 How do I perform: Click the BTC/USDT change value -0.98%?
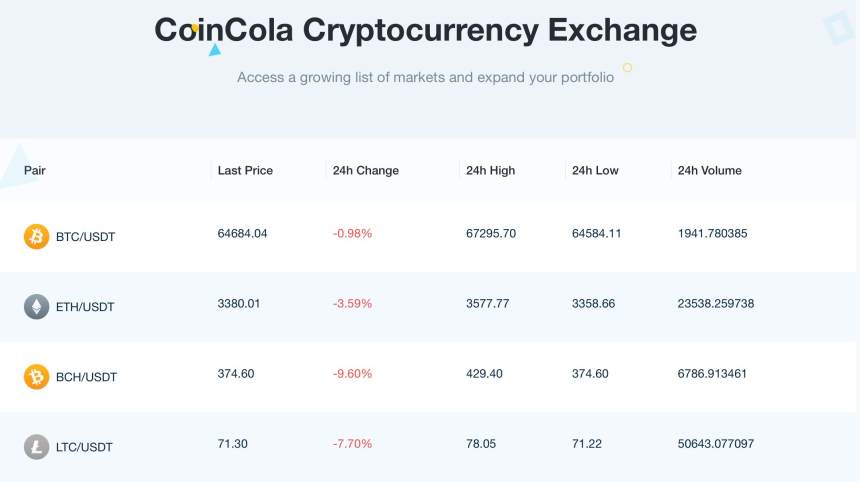[x=352, y=234]
